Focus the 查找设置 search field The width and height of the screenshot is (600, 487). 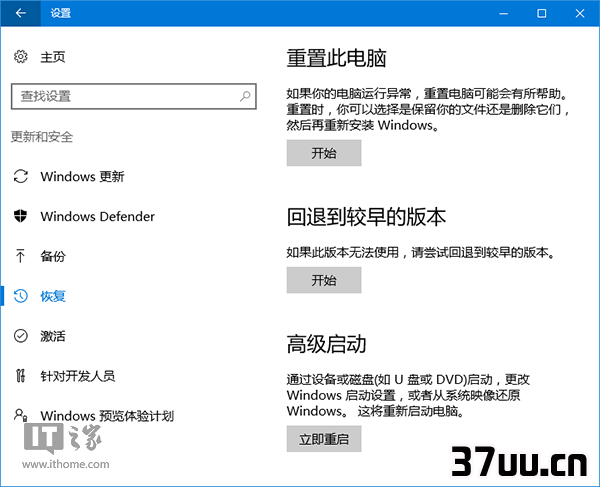point(134,96)
